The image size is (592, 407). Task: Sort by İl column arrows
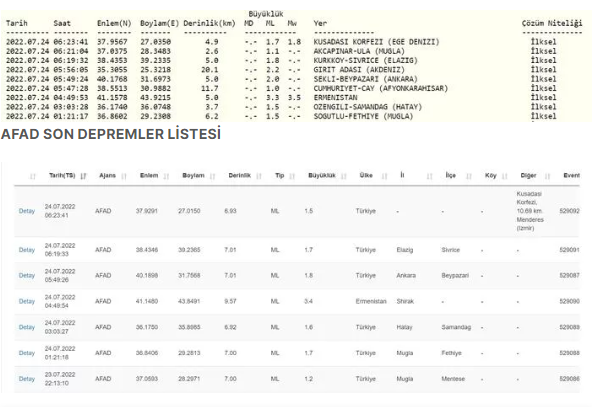click(x=429, y=176)
